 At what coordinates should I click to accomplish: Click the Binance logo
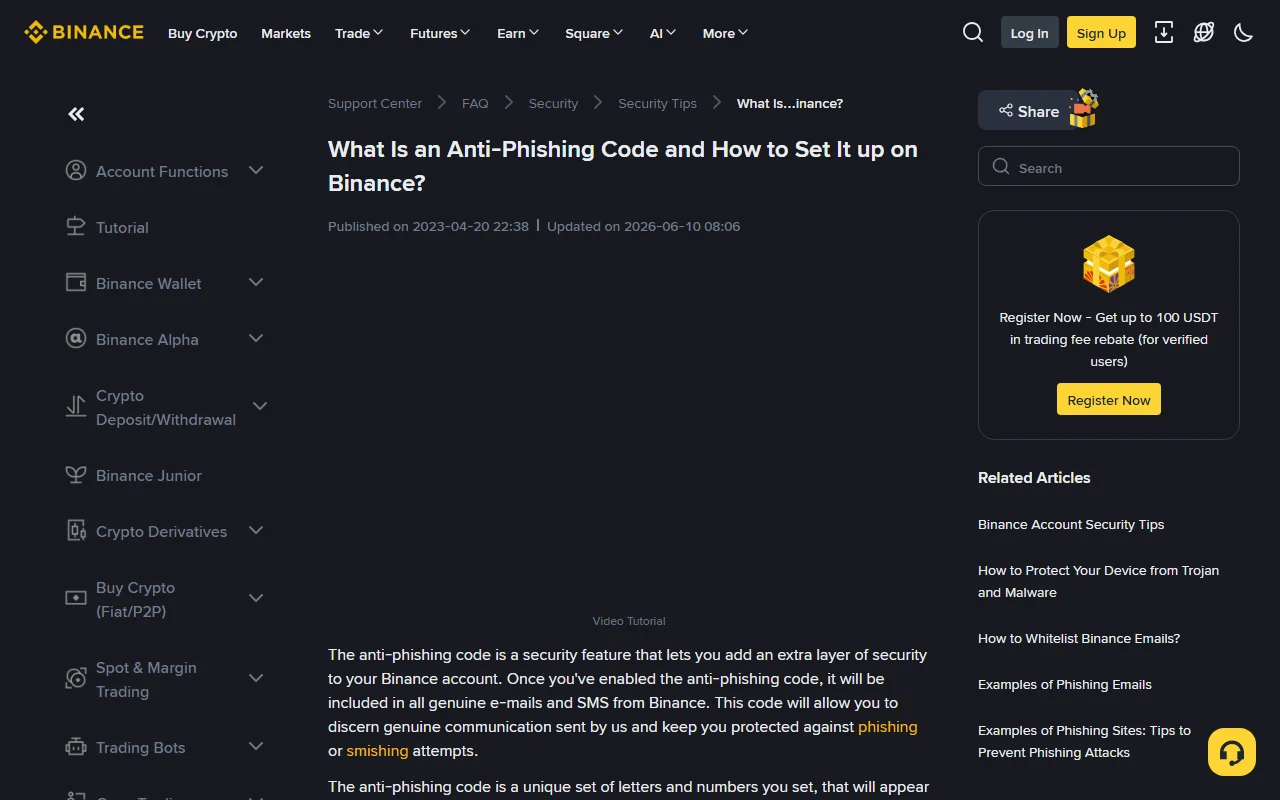click(x=84, y=33)
